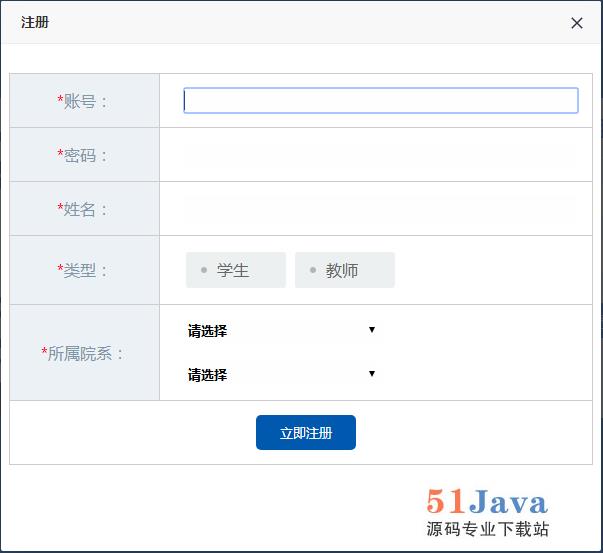Click the 所属院系 label
The image size is (603, 553).
click(x=85, y=353)
